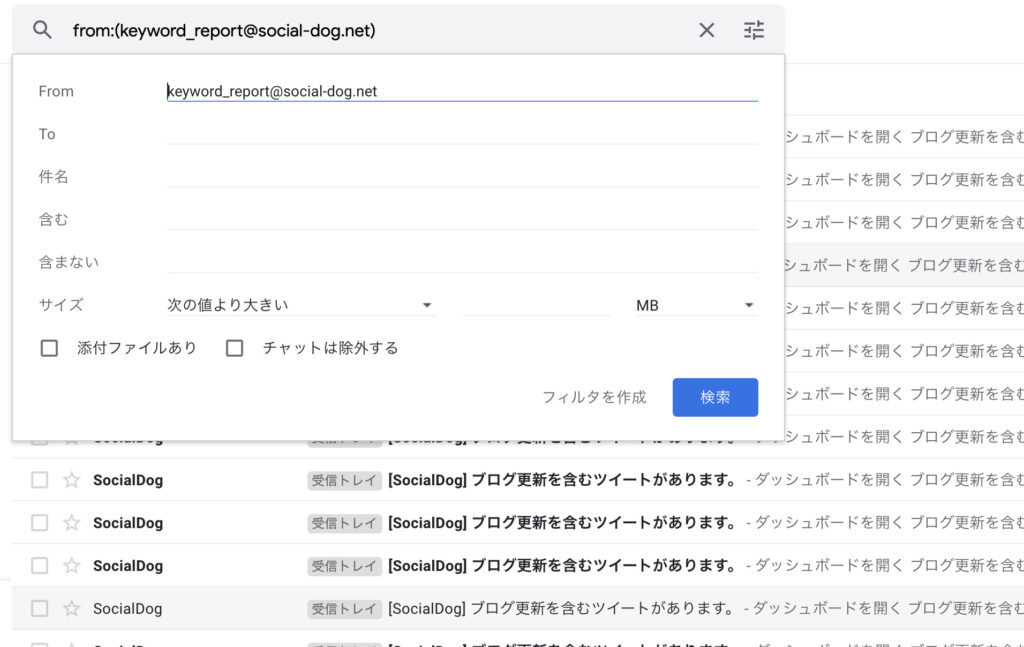Viewport: 1024px width, 647px height.
Task: Open the MB size unit dropdown
Action: [696, 305]
